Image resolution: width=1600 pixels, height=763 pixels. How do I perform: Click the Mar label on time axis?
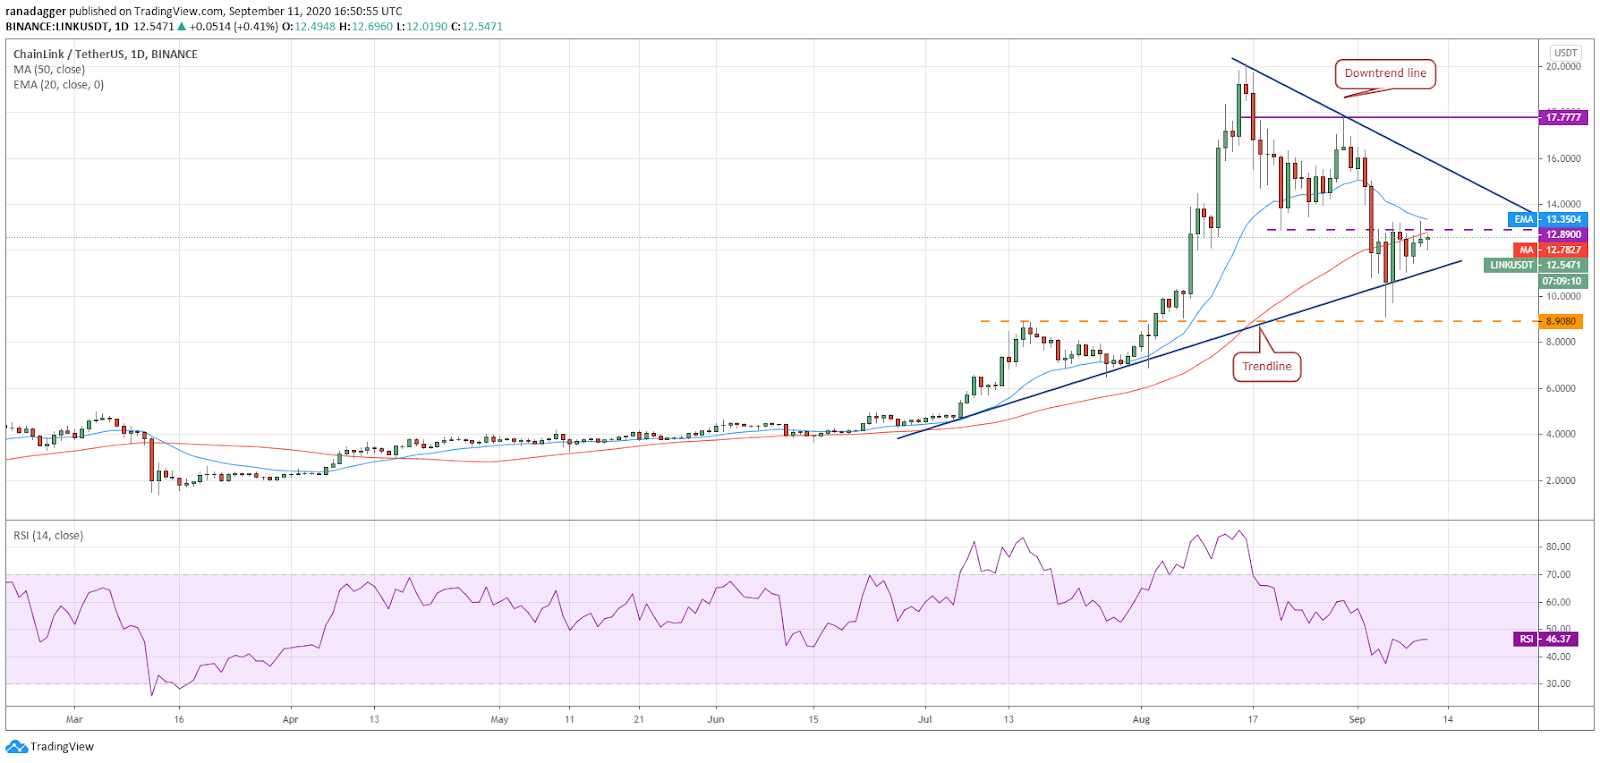[x=74, y=719]
